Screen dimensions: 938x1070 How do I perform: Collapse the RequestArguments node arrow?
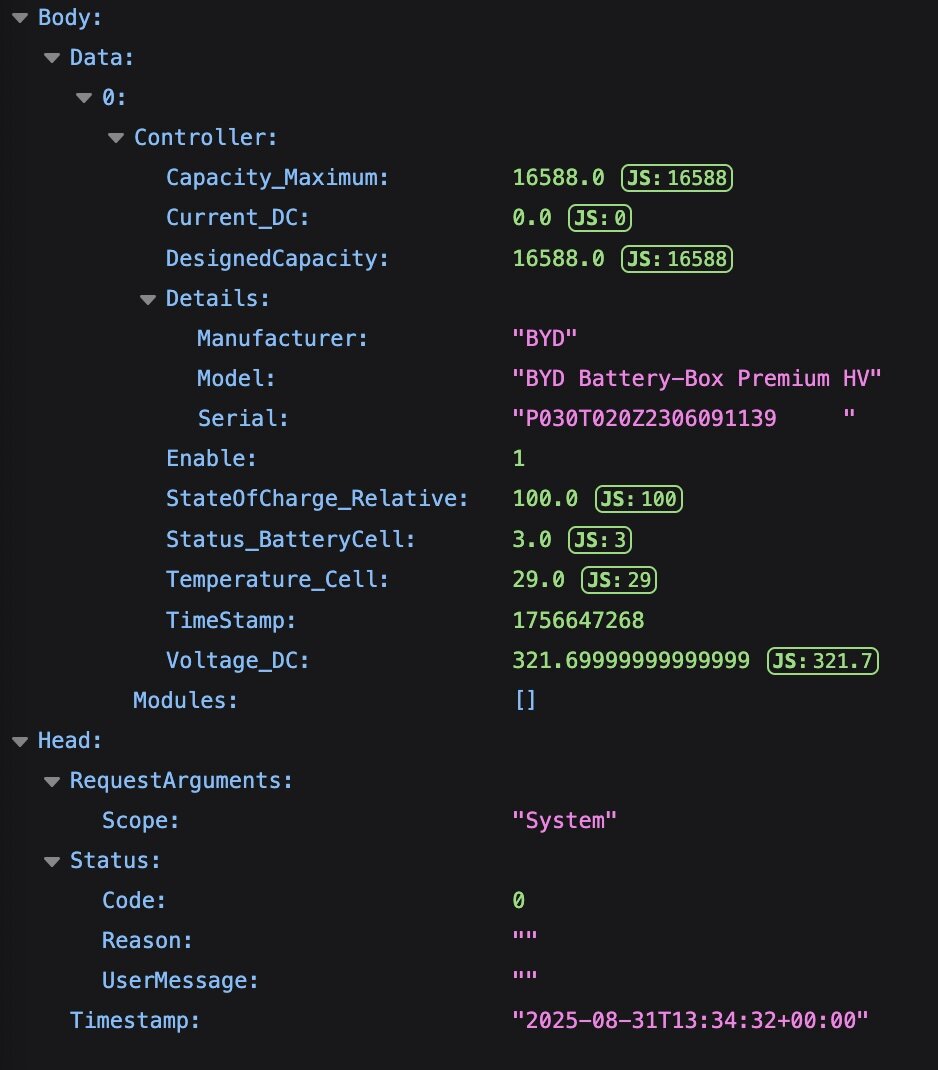coord(52,781)
